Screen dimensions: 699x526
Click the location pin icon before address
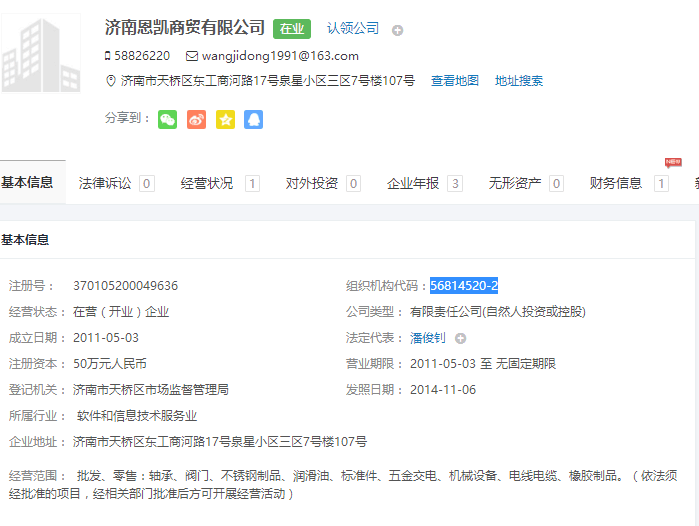point(110,81)
